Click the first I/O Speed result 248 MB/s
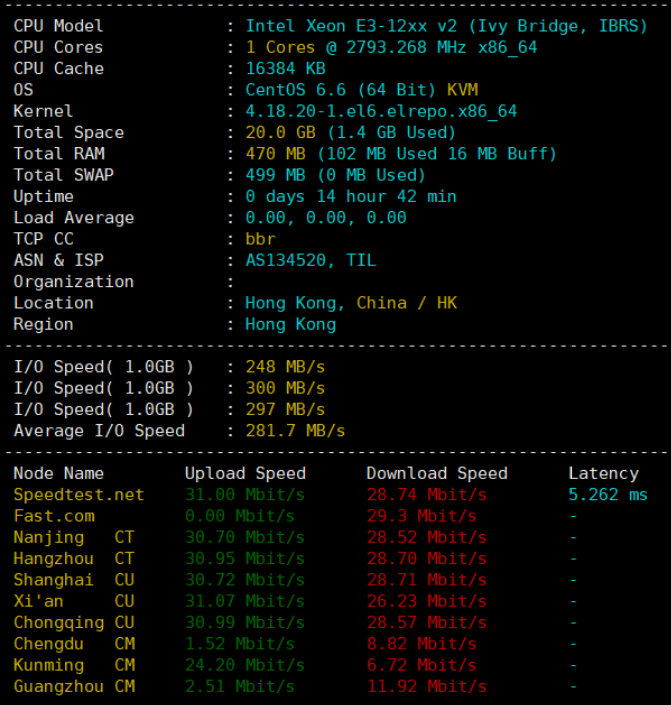Screen dimensions: 671x705 (x=285, y=367)
